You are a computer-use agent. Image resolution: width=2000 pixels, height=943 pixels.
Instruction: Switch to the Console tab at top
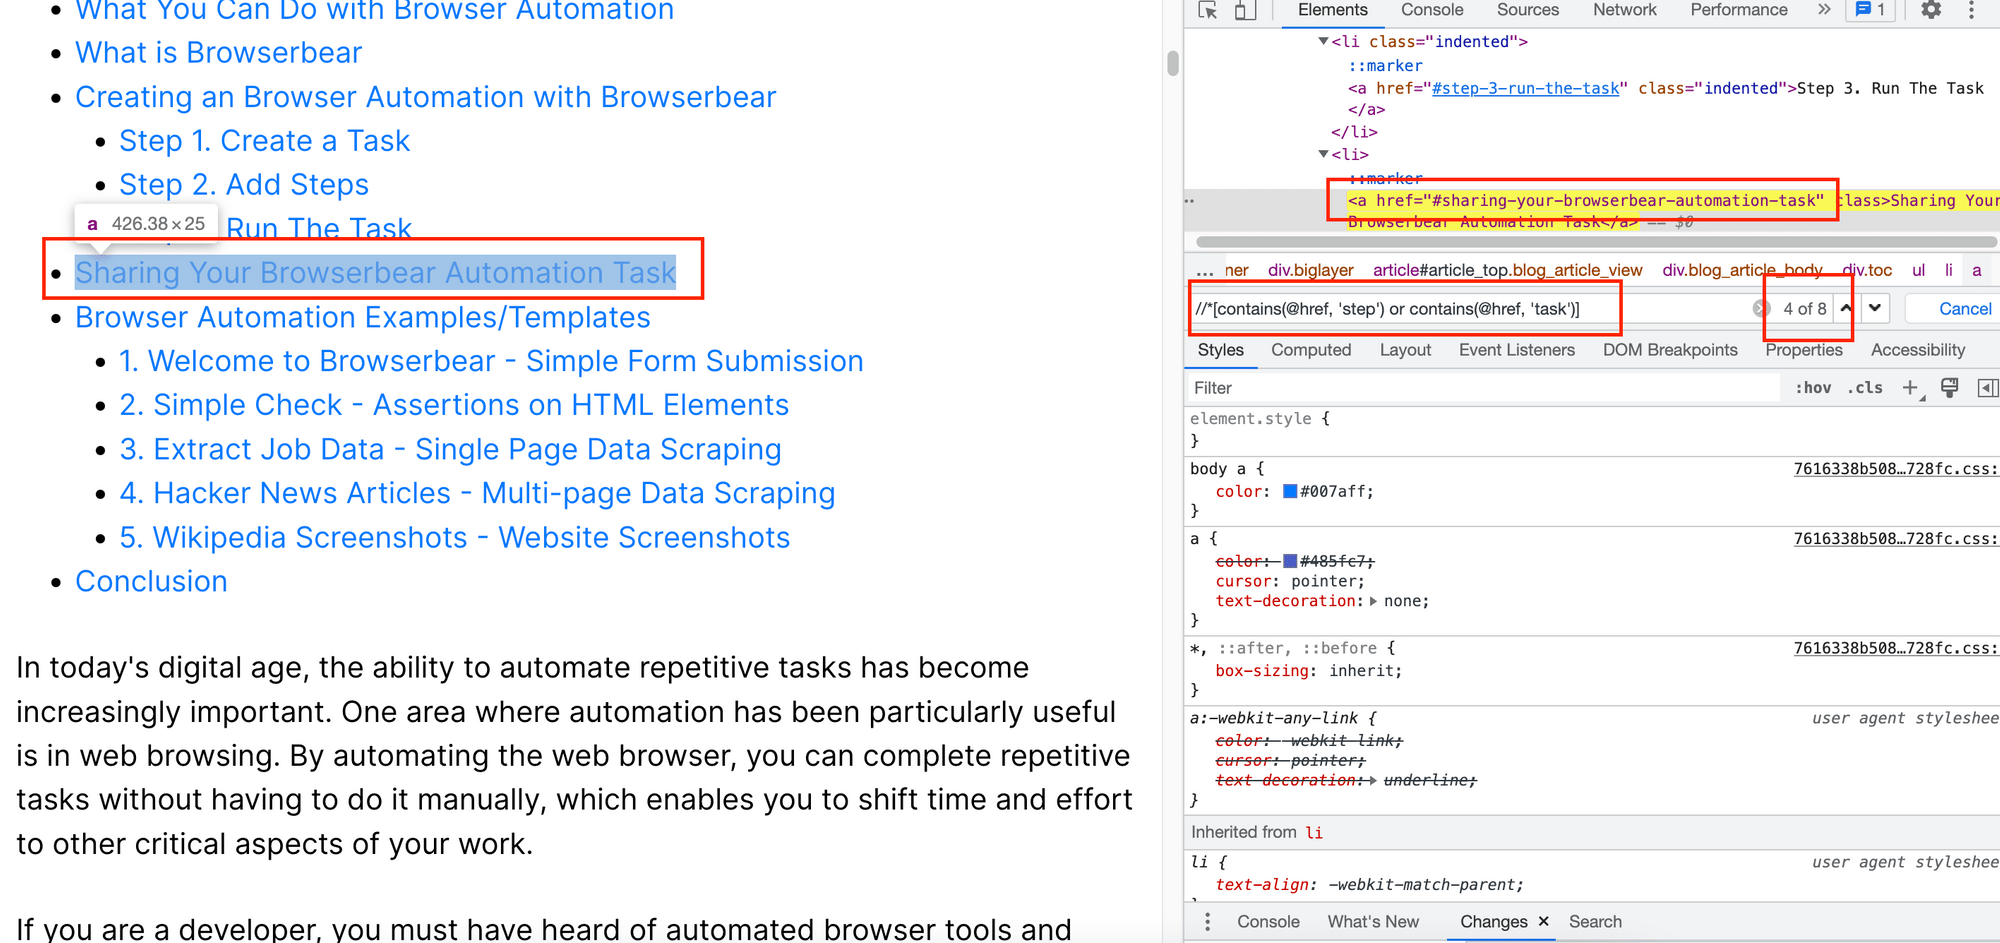(1432, 10)
